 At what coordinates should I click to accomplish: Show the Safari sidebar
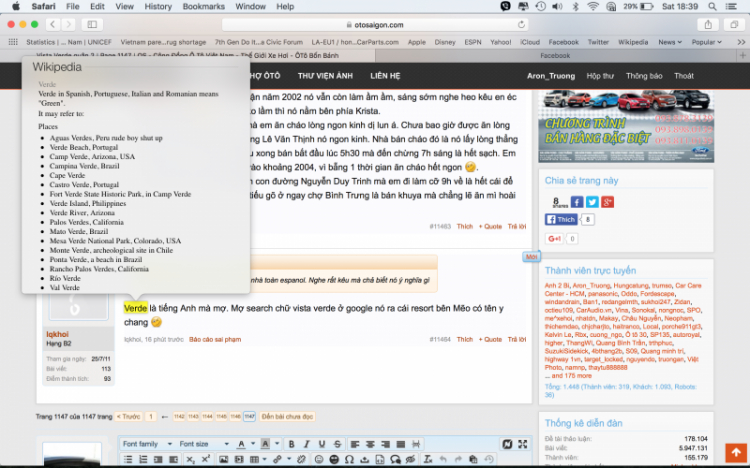pyautogui.click(x=92, y=24)
